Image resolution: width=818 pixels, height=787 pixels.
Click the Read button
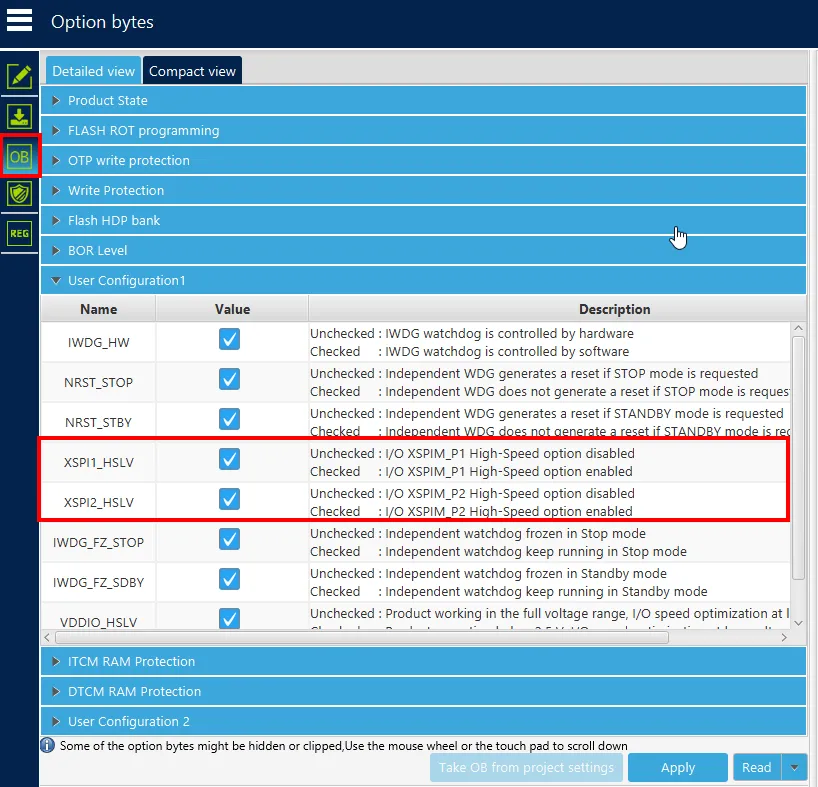click(x=756, y=767)
